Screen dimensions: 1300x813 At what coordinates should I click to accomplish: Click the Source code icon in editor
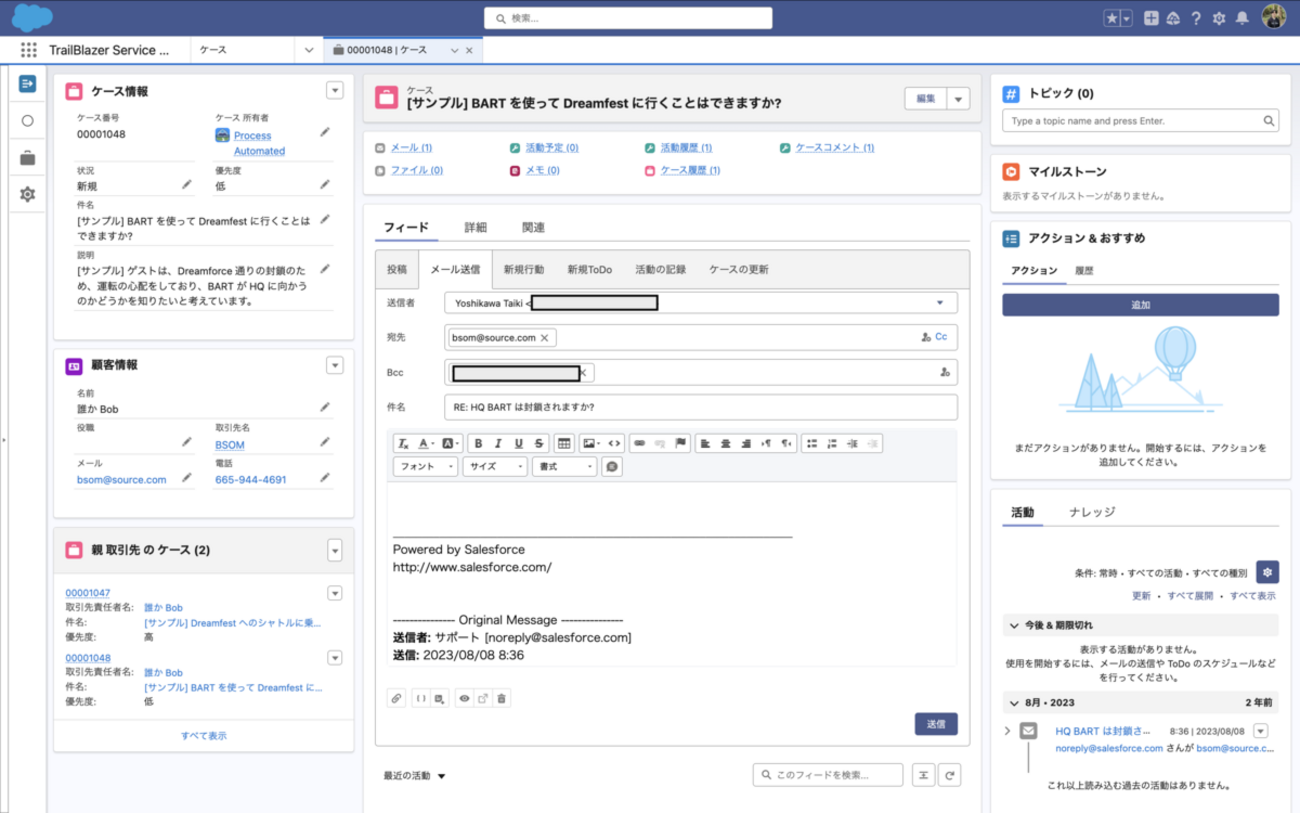pos(615,443)
